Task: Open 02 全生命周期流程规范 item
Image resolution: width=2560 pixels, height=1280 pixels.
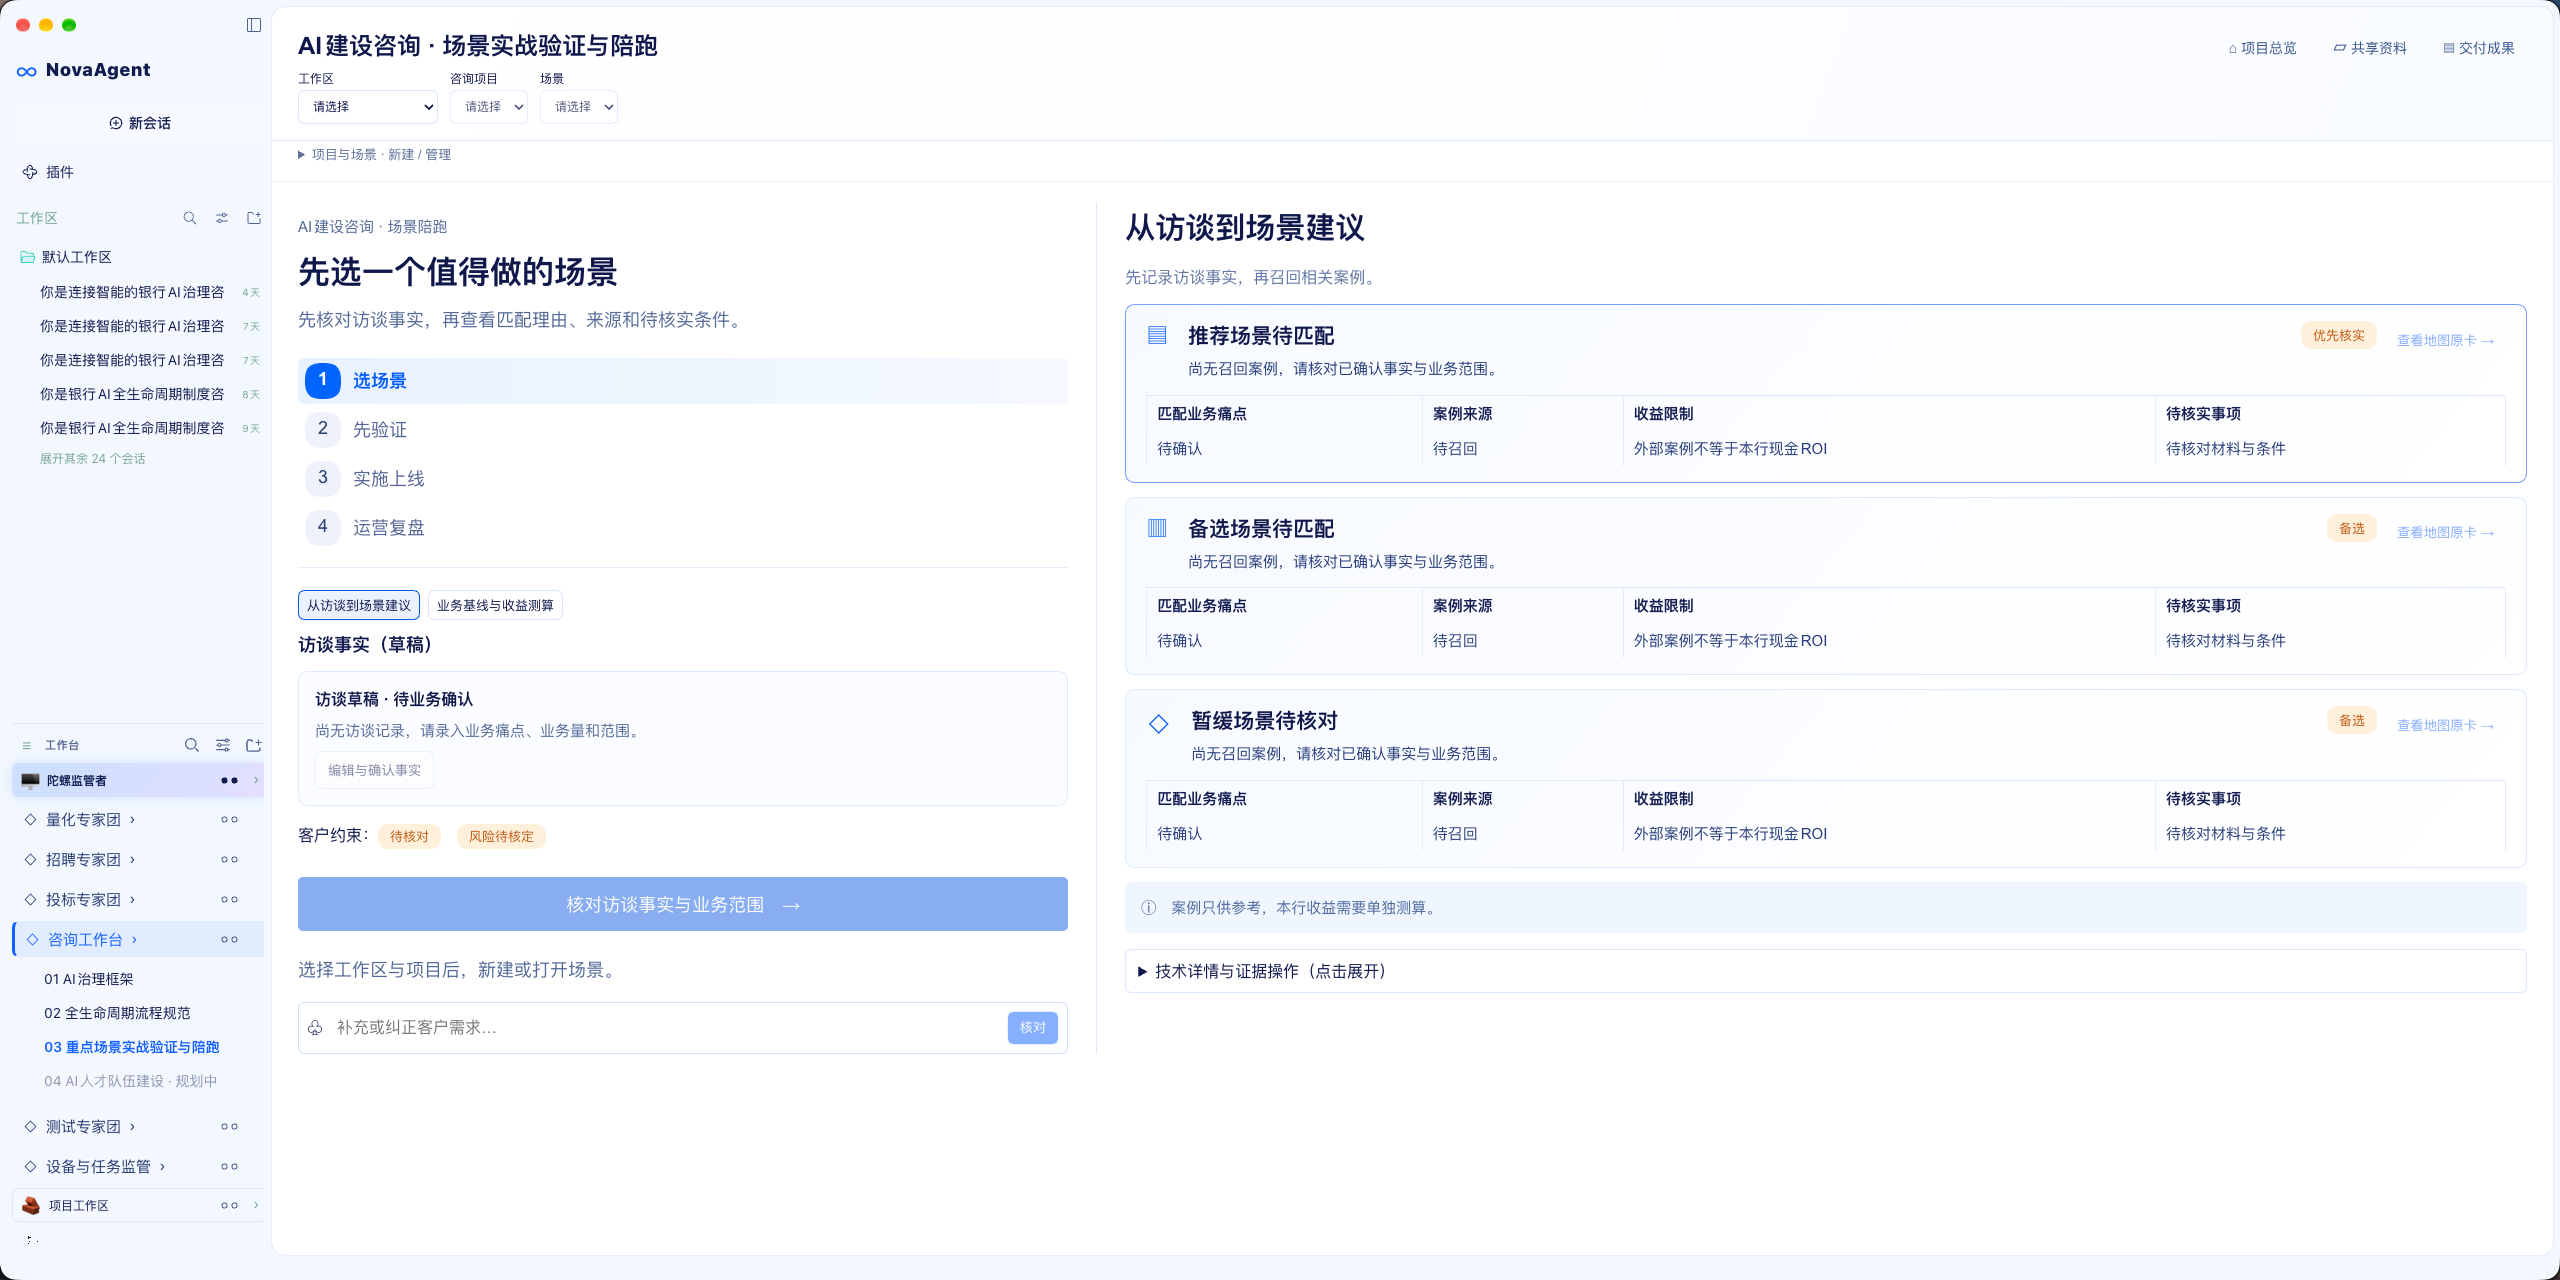Action: [x=117, y=1013]
